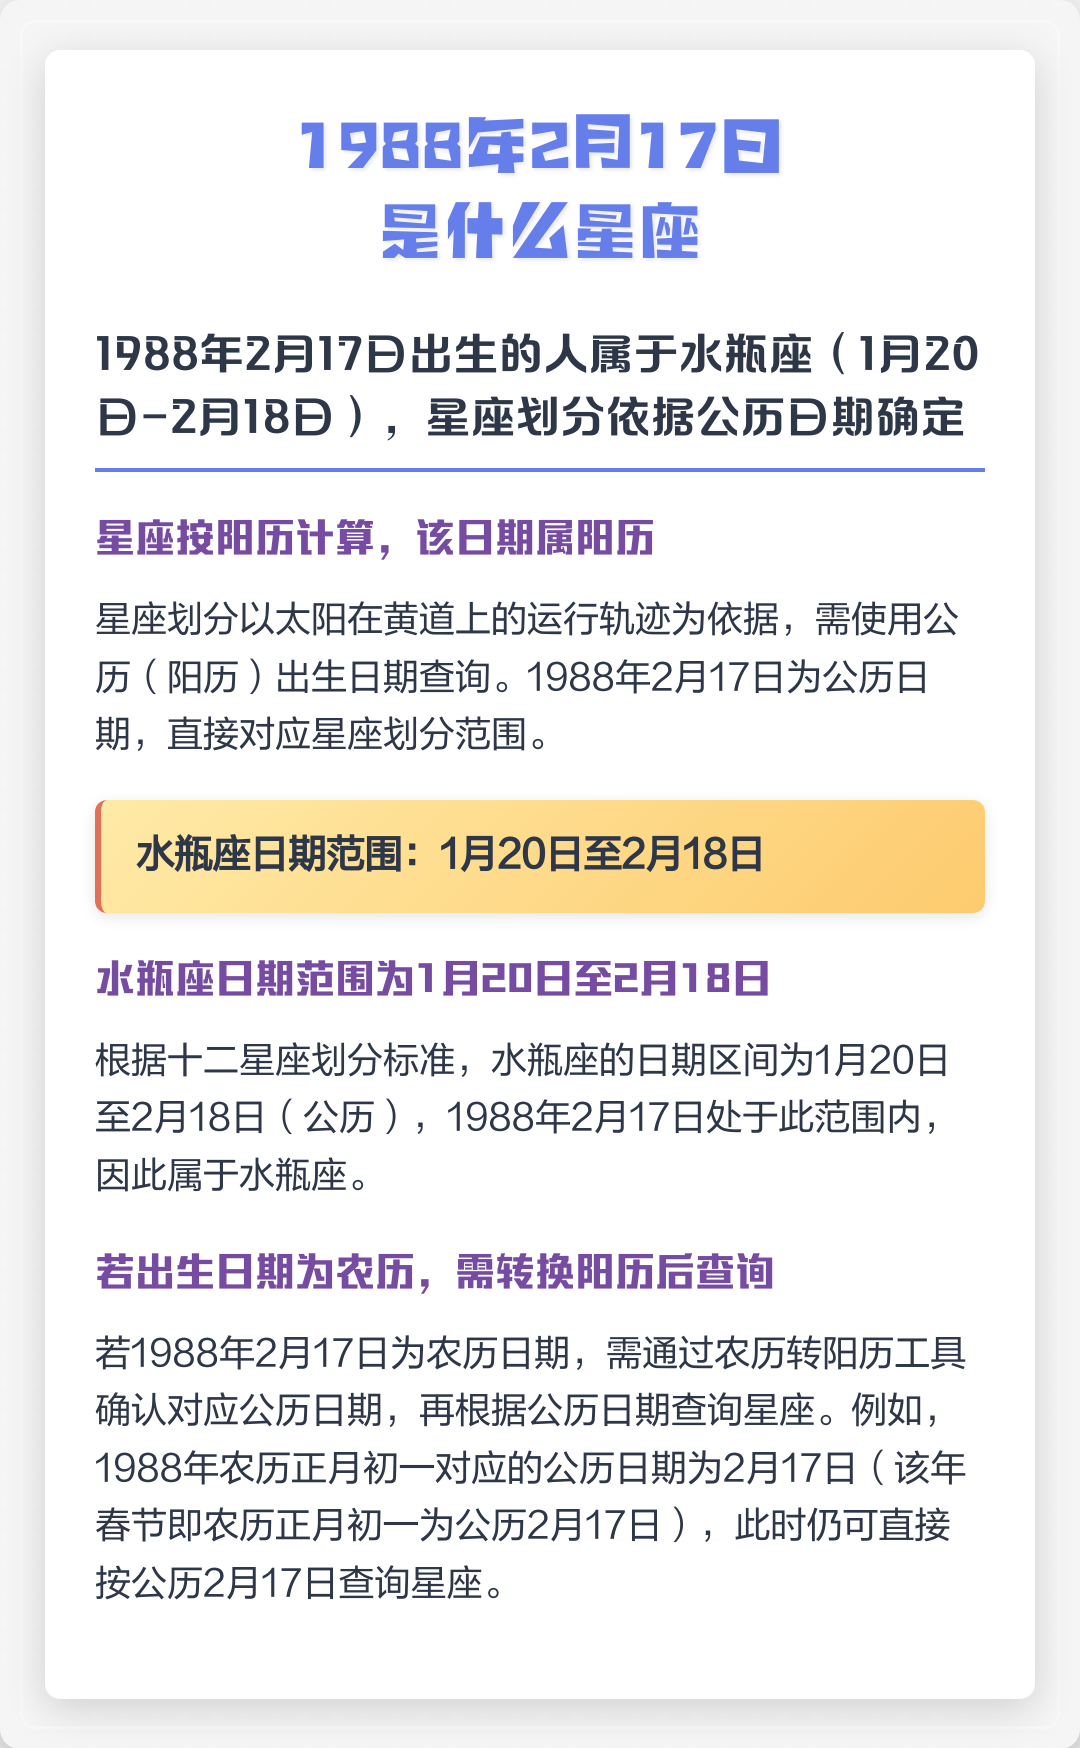The width and height of the screenshot is (1080, 1748).
Task: Click the bold summary line starting "1988年2月17日出生的人"
Action: coord(537,355)
